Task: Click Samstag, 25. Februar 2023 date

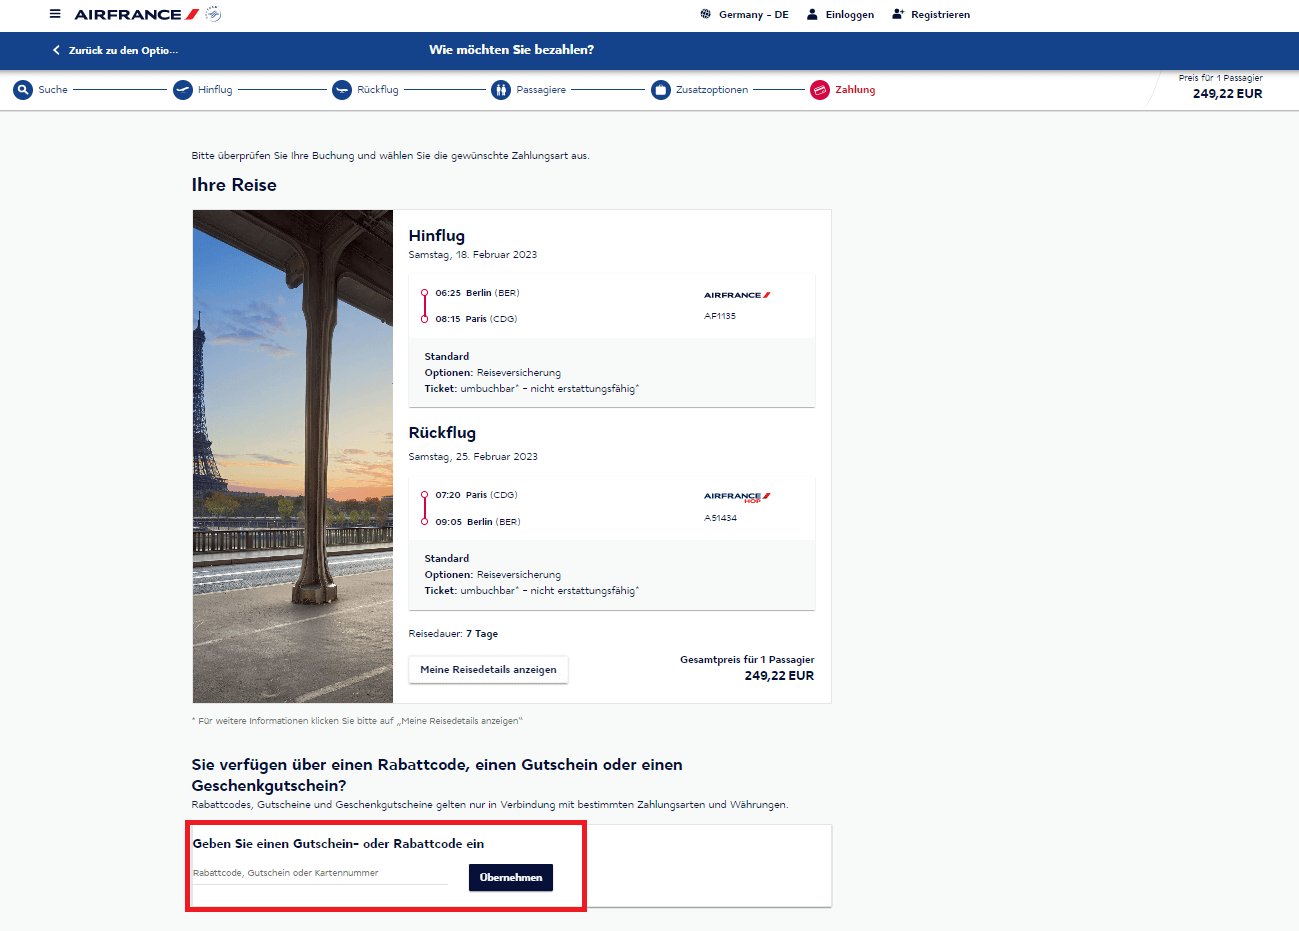Action: pyautogui.click(x=473, y=457)
